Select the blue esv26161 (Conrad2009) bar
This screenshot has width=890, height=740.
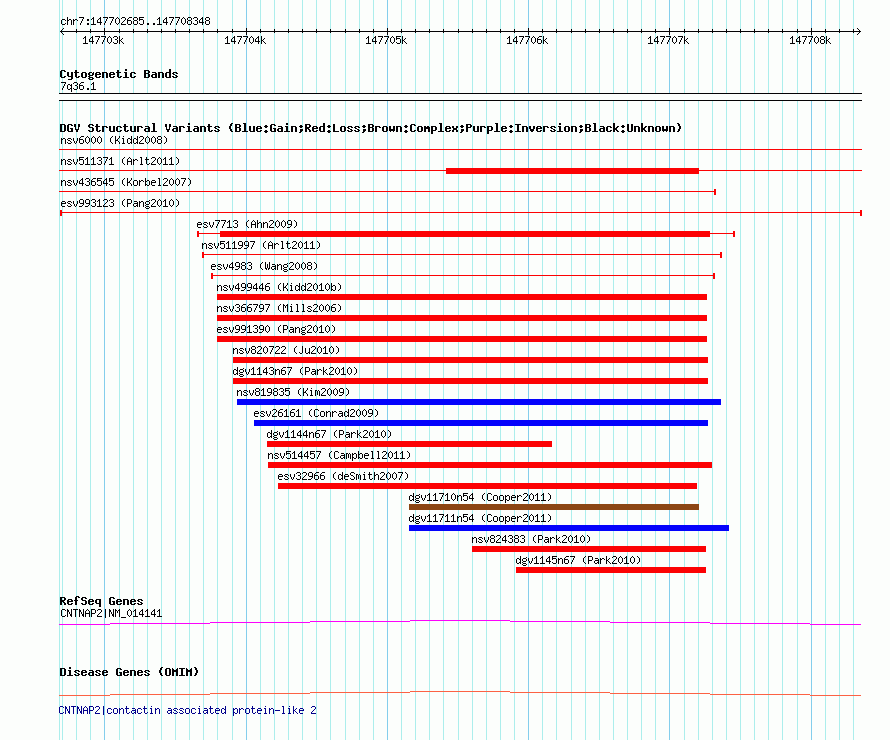(x=480, y=423)
